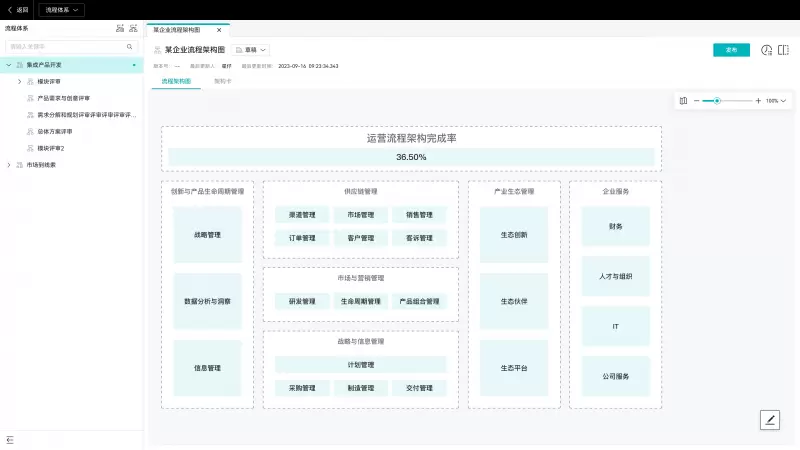Screen dimensions: 800x450
Task: Switch to the 流程架构图 tab
Action: pos(176,81)
